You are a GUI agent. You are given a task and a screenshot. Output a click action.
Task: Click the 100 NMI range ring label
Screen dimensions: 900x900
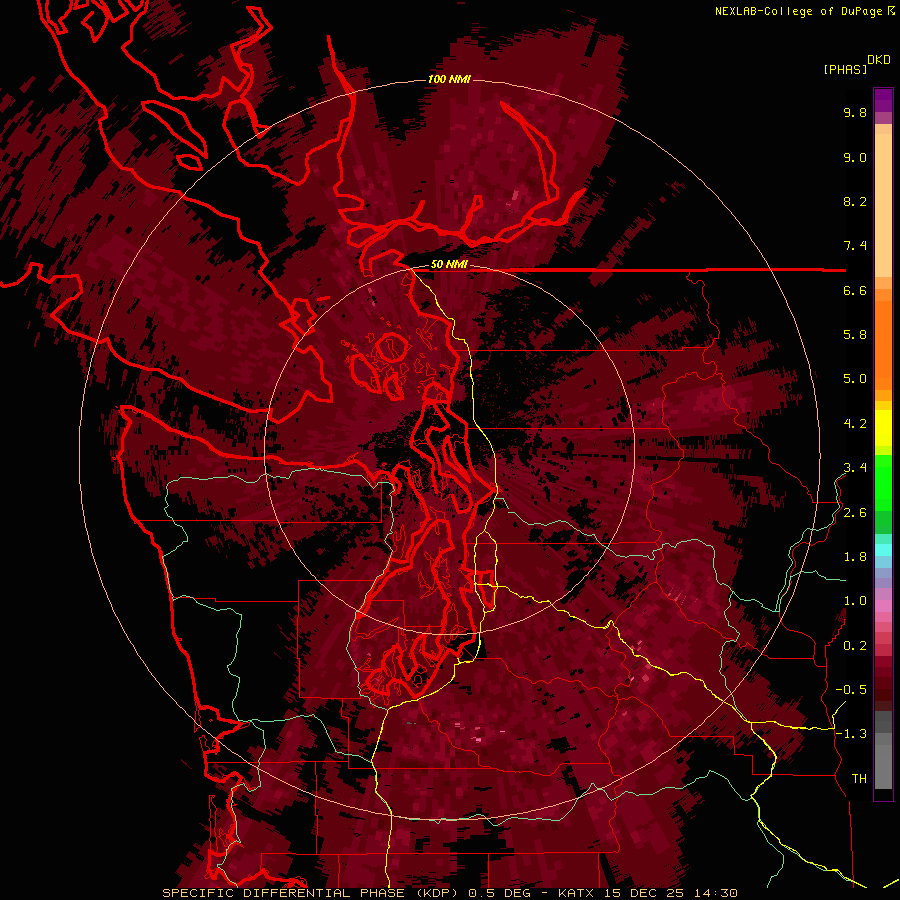(x=449, y=79)
